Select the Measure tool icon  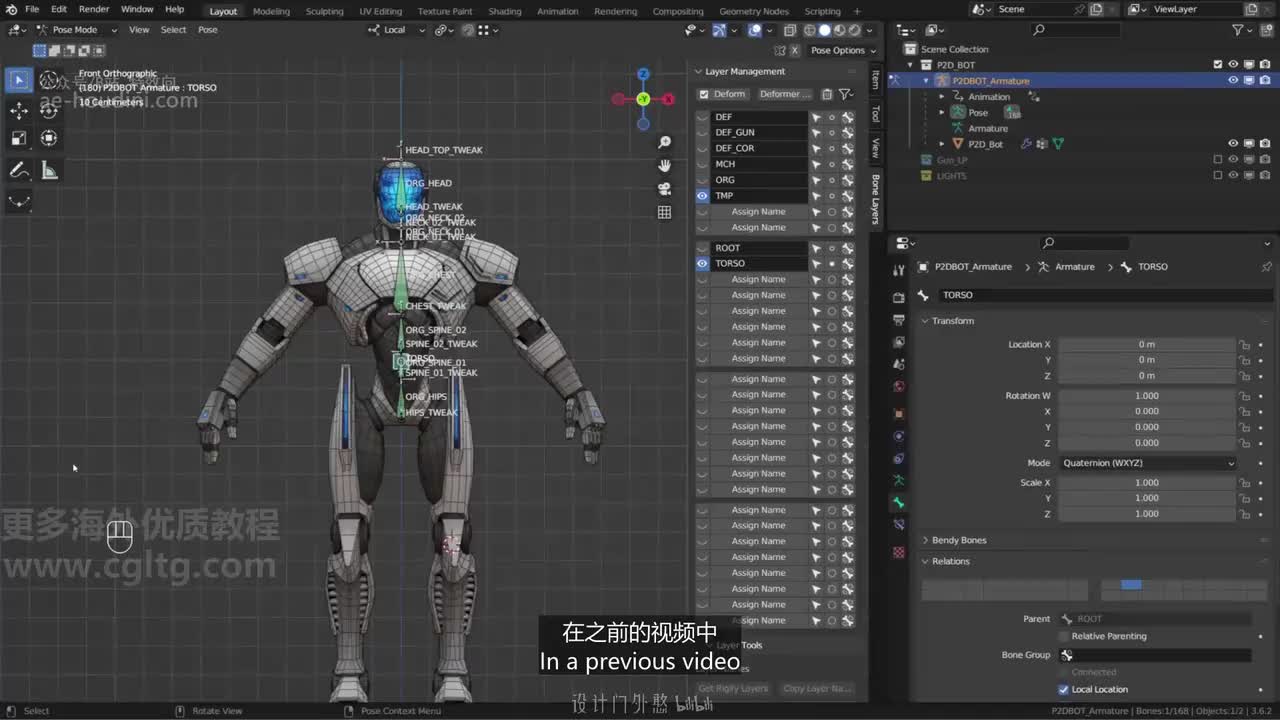point(49,171)
